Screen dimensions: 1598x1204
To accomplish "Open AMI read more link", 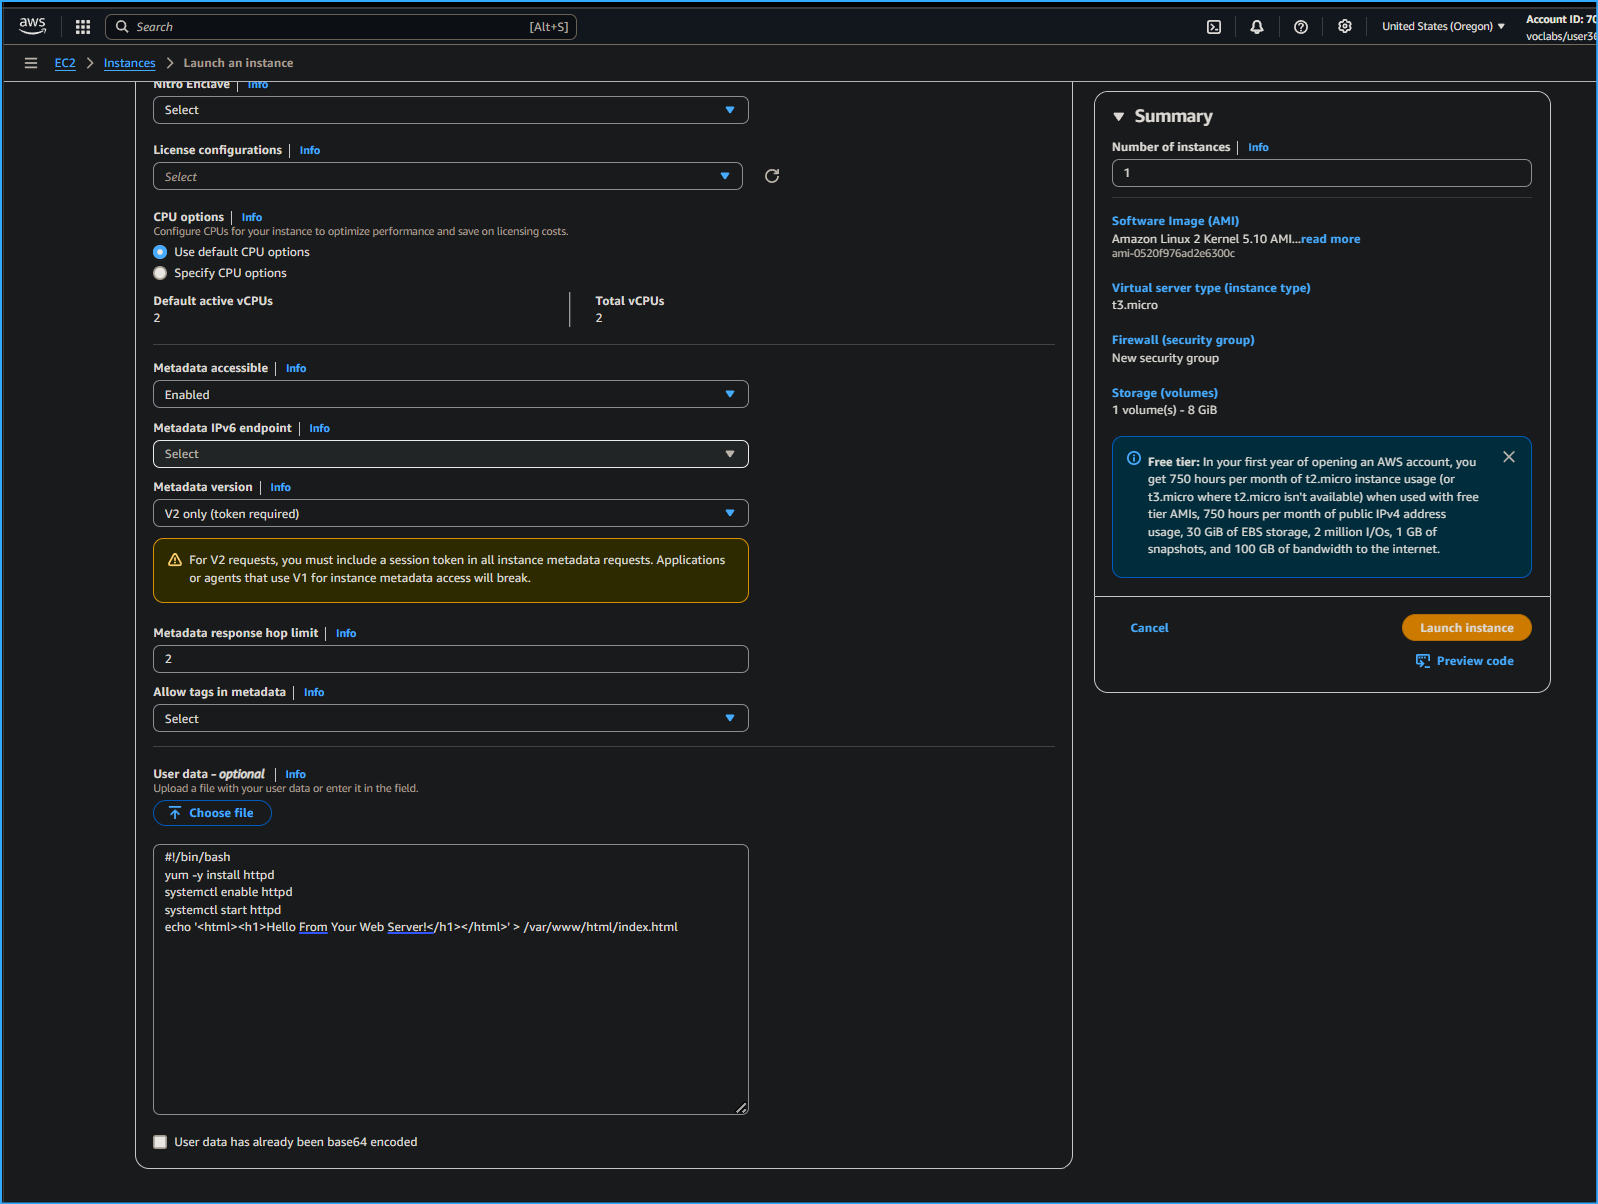I will pos(1331,239).
